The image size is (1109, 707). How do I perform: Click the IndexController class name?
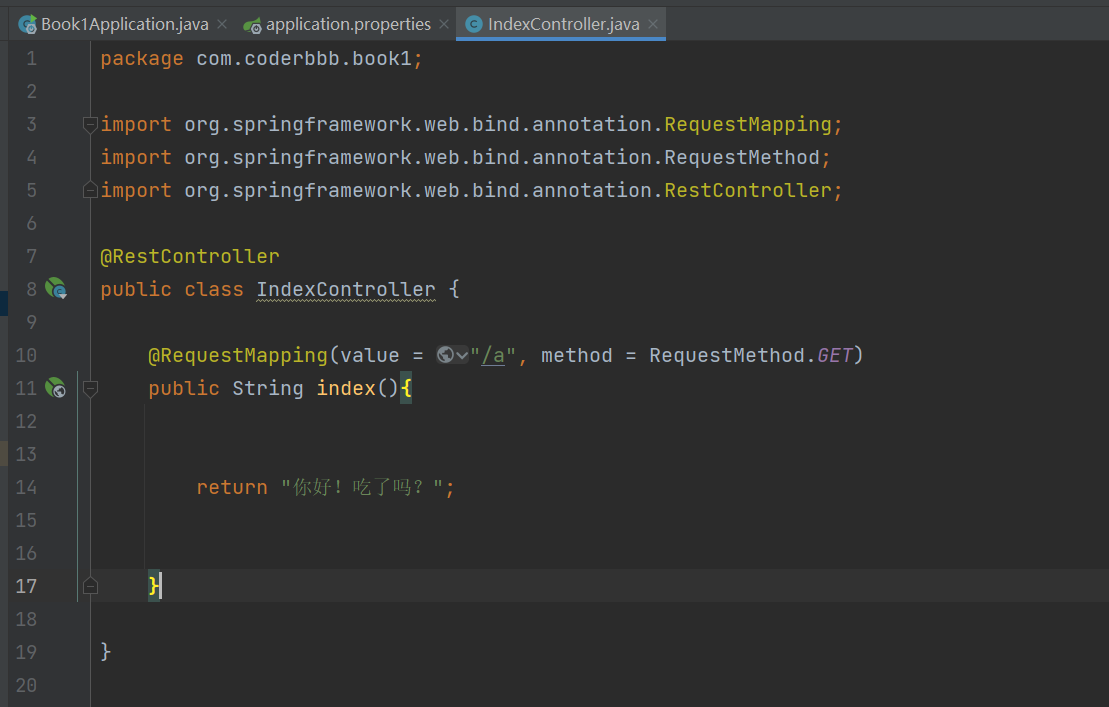[x=345, y=290]
